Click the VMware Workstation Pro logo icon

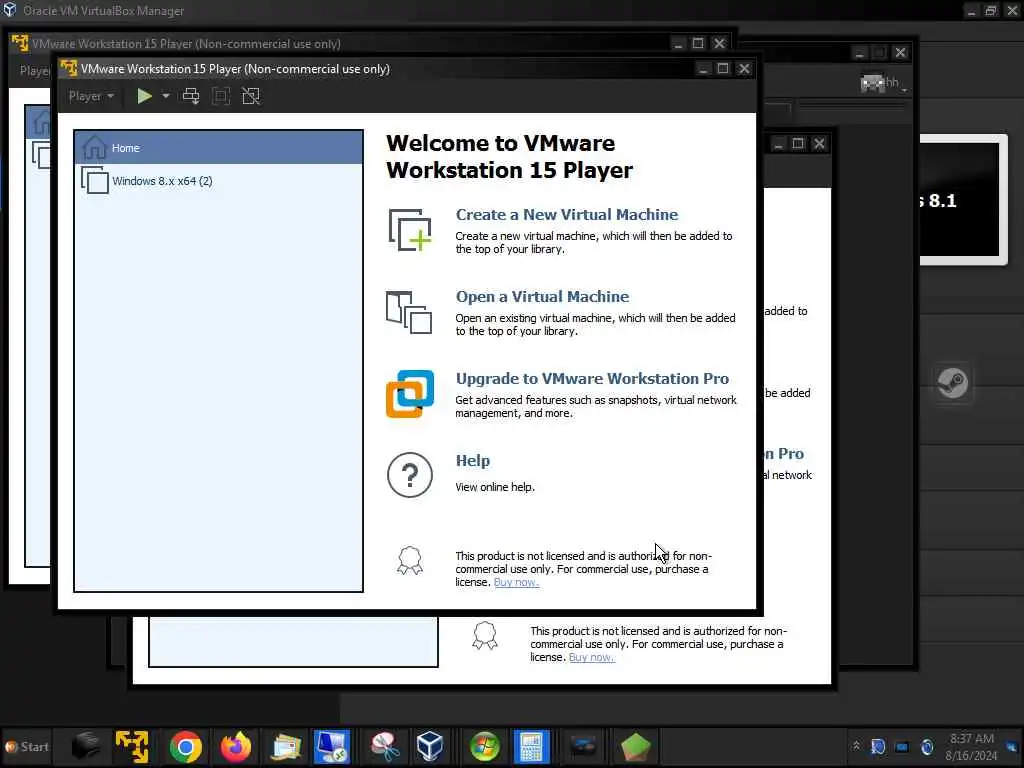pyautogui.click(x=410, y=394)
